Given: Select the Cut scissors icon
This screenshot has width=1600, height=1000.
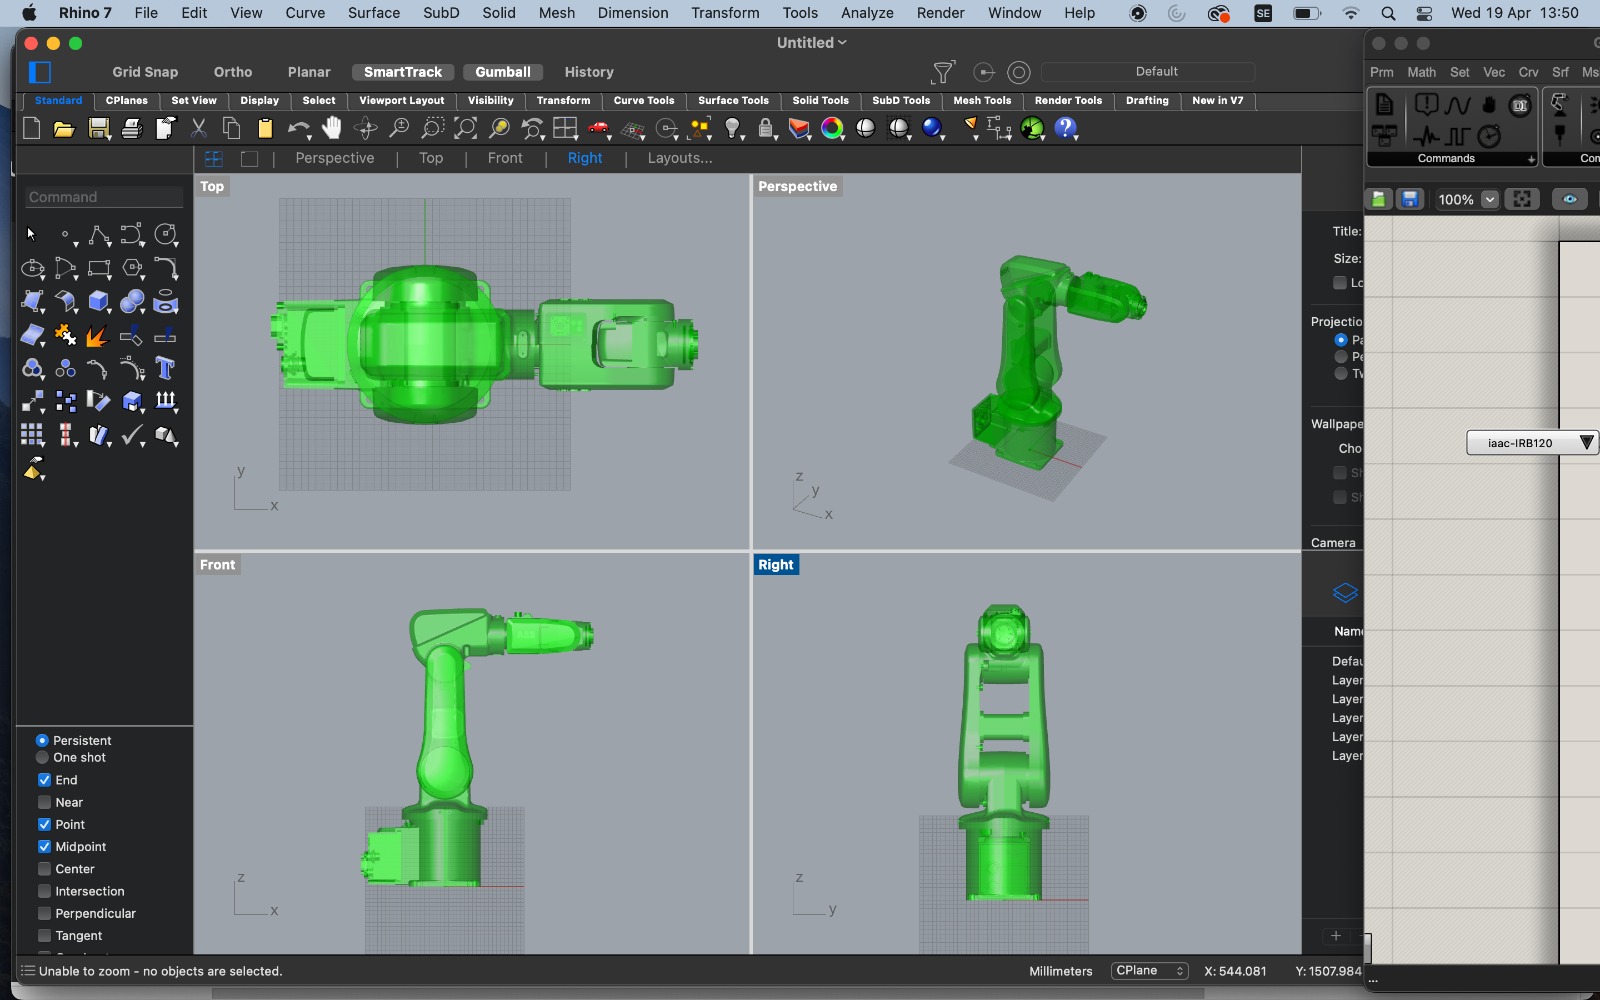Looking at the screenshot, I should 199,128.
